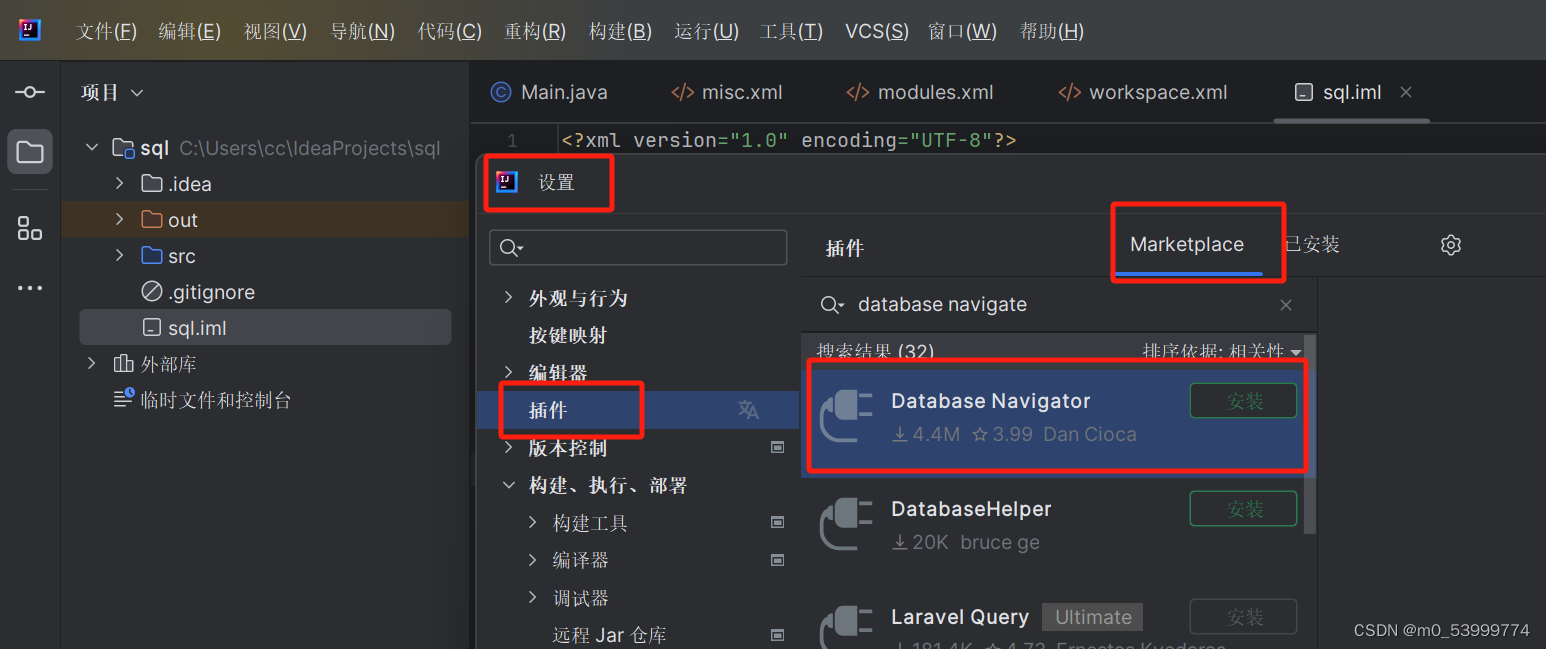Expand 版本控制 settings group
Image resolution: width=1546 pixels, height=649 pixels.
coord(508,447)
